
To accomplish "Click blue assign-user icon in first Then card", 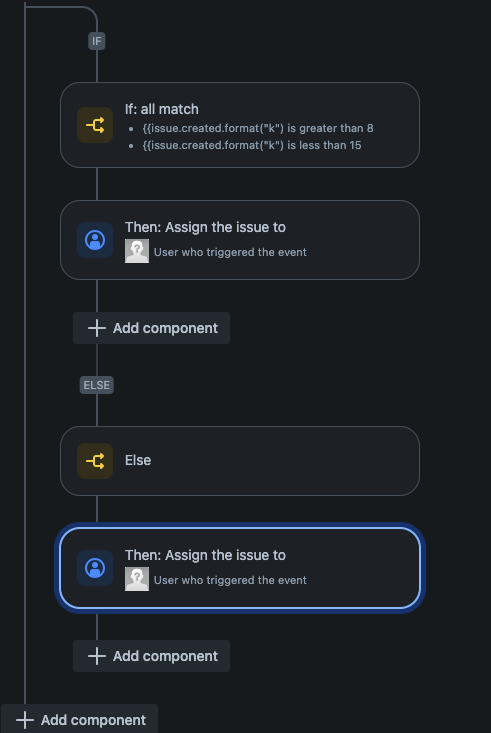I will pyautogui.click(x=95, y=240).
